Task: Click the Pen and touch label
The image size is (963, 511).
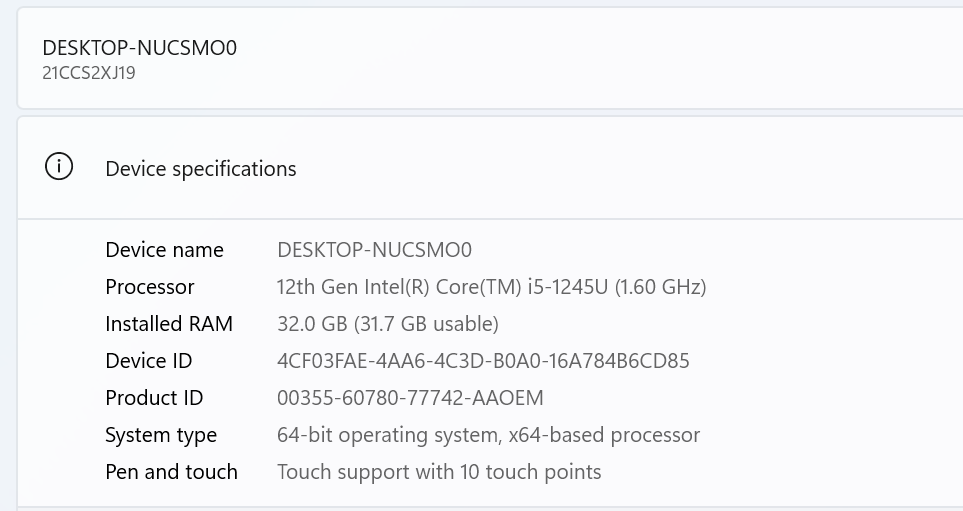Action: [171, 472]
